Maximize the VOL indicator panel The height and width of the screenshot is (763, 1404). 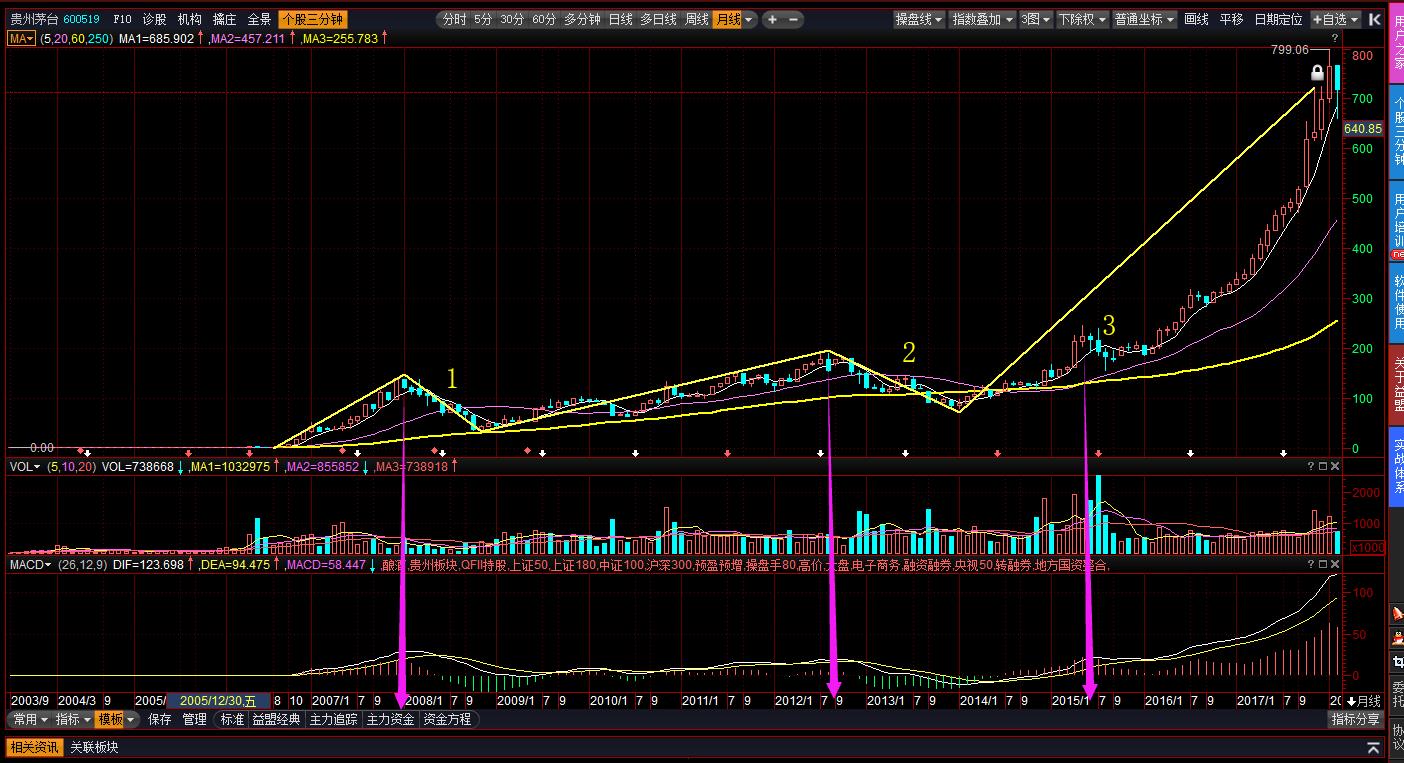1323,466
